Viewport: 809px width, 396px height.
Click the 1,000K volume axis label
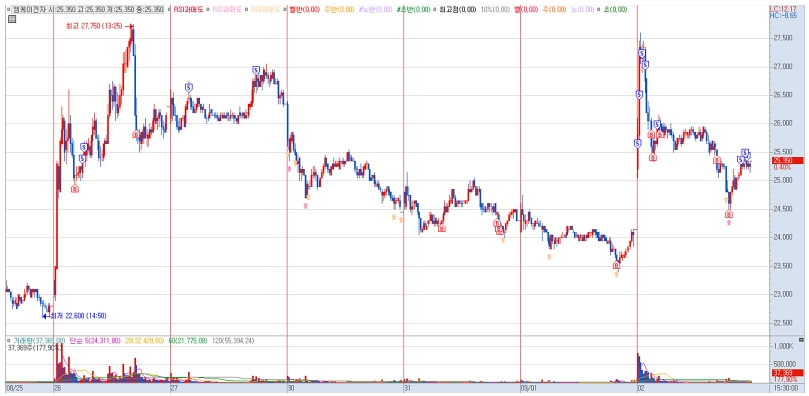[784, 346]
